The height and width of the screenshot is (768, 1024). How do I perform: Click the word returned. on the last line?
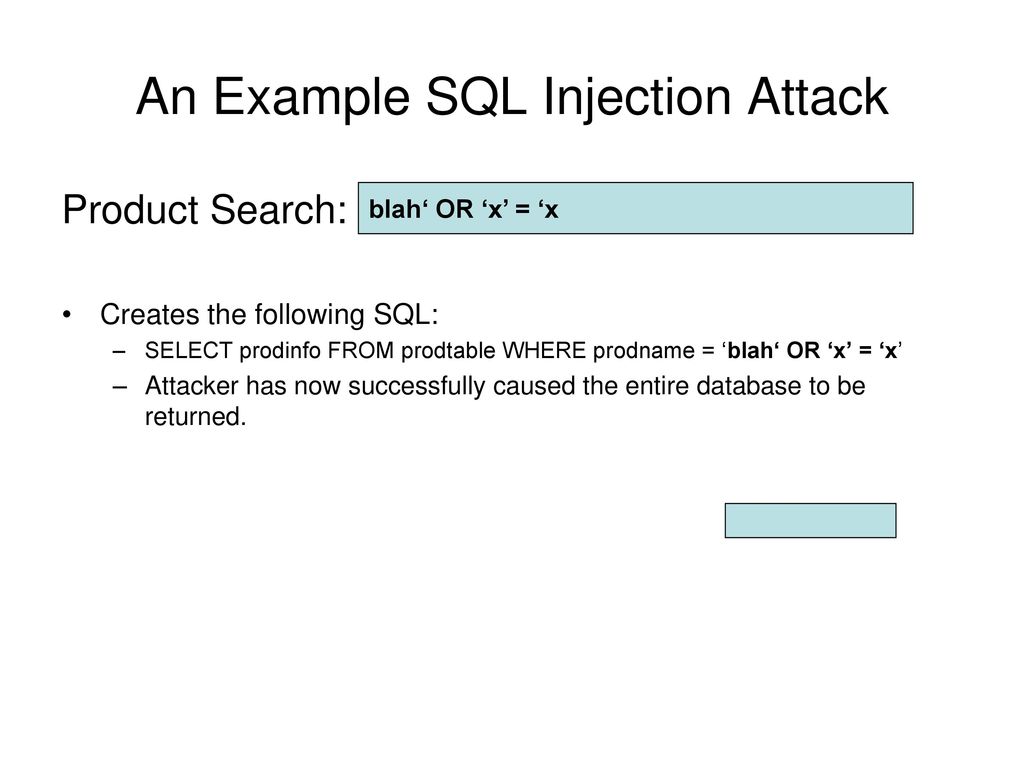point(195,417)
